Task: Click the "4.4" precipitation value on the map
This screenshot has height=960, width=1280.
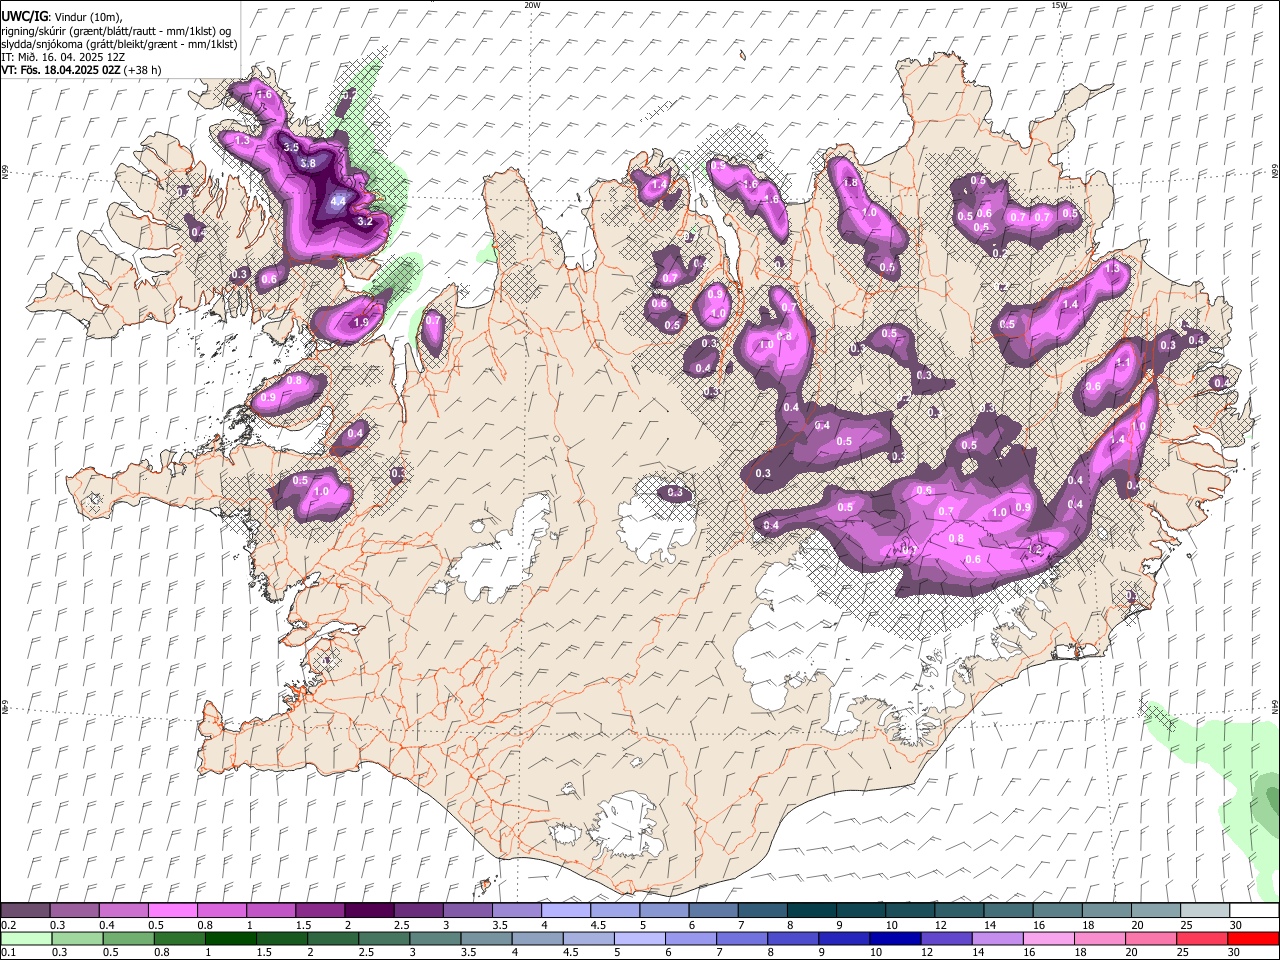Action: (338, 201)
